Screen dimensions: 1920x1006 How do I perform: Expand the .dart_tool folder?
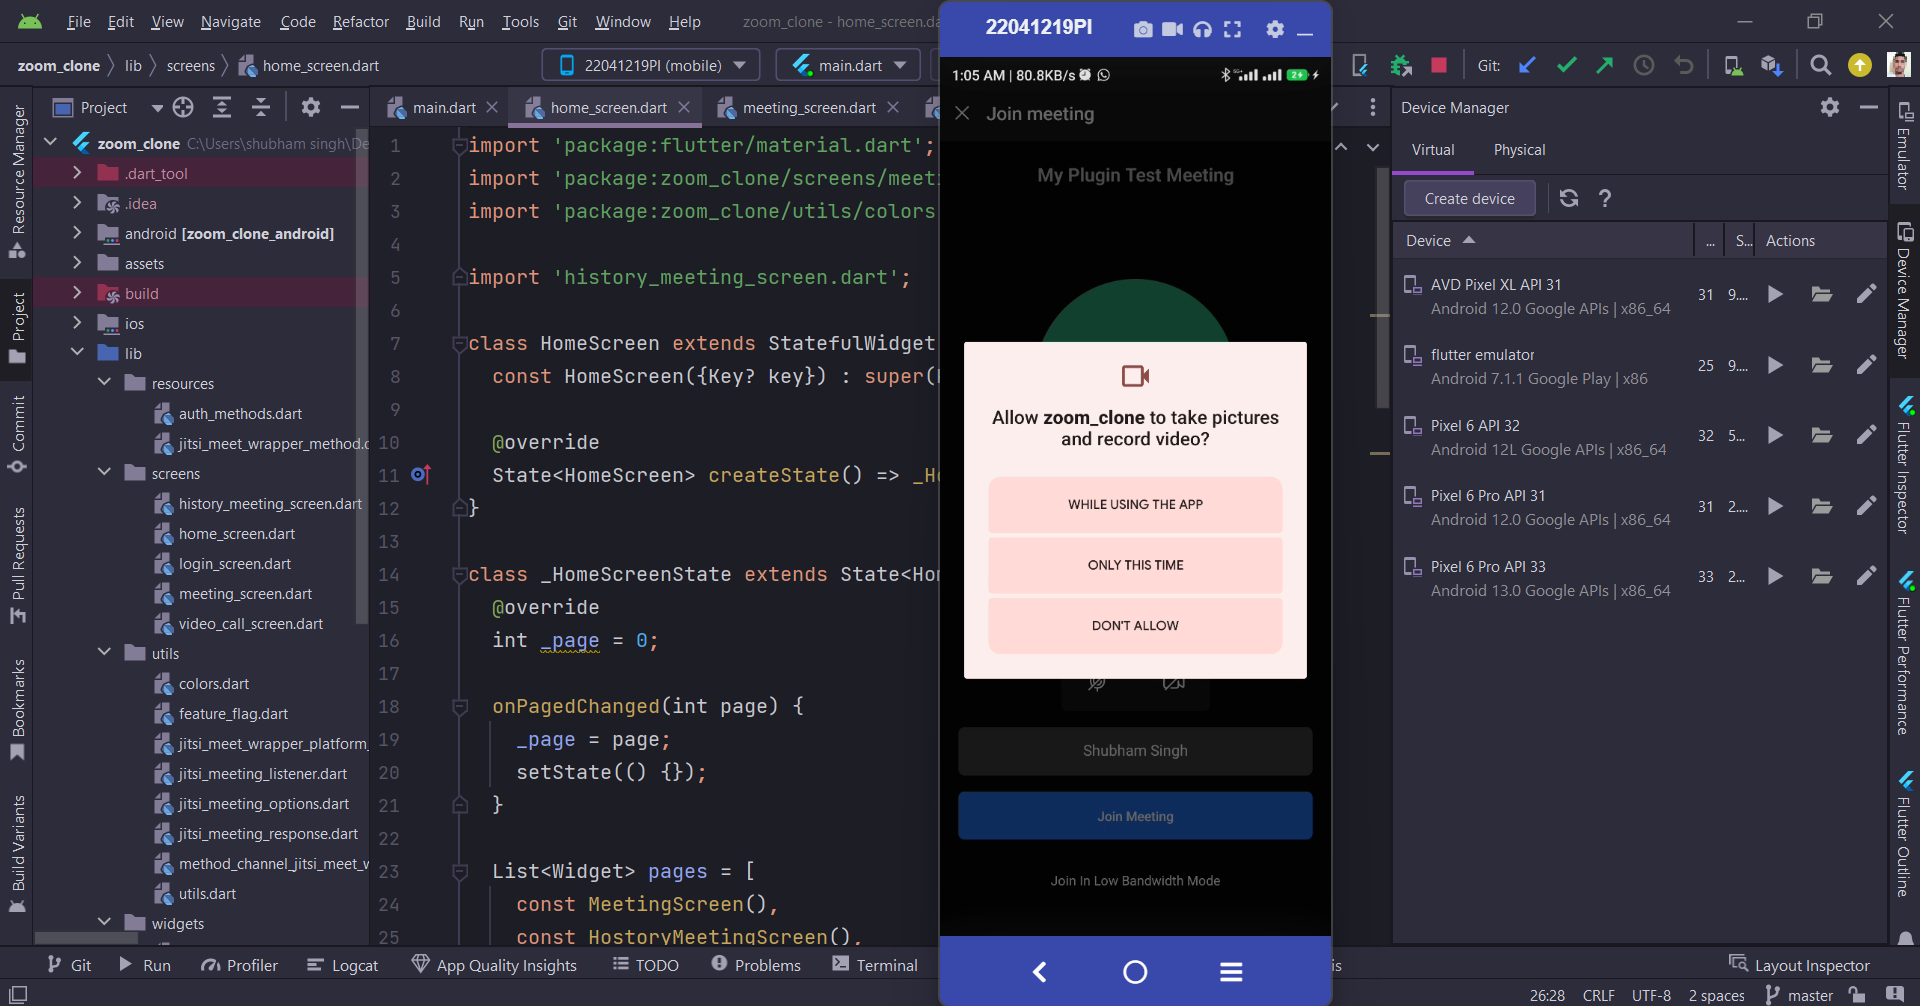pos(77,173)
